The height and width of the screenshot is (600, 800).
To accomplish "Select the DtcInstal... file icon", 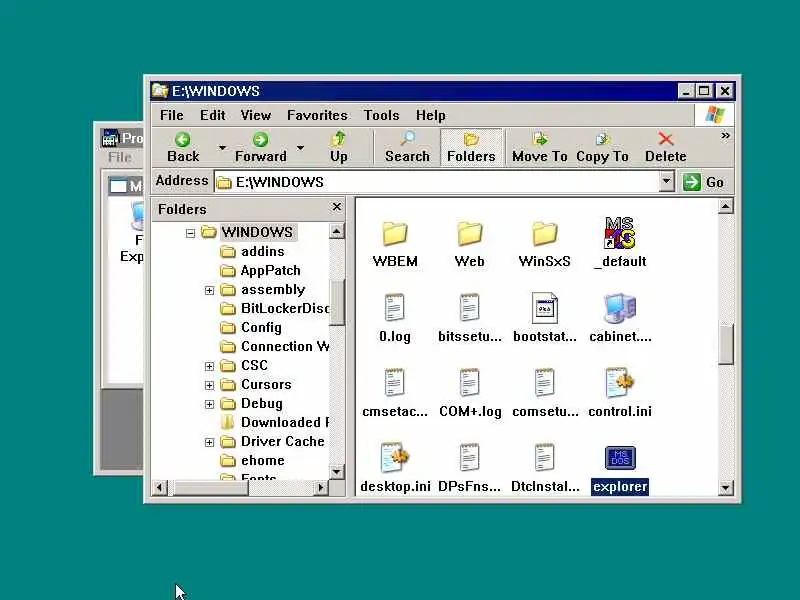I will tap(544, 458).
